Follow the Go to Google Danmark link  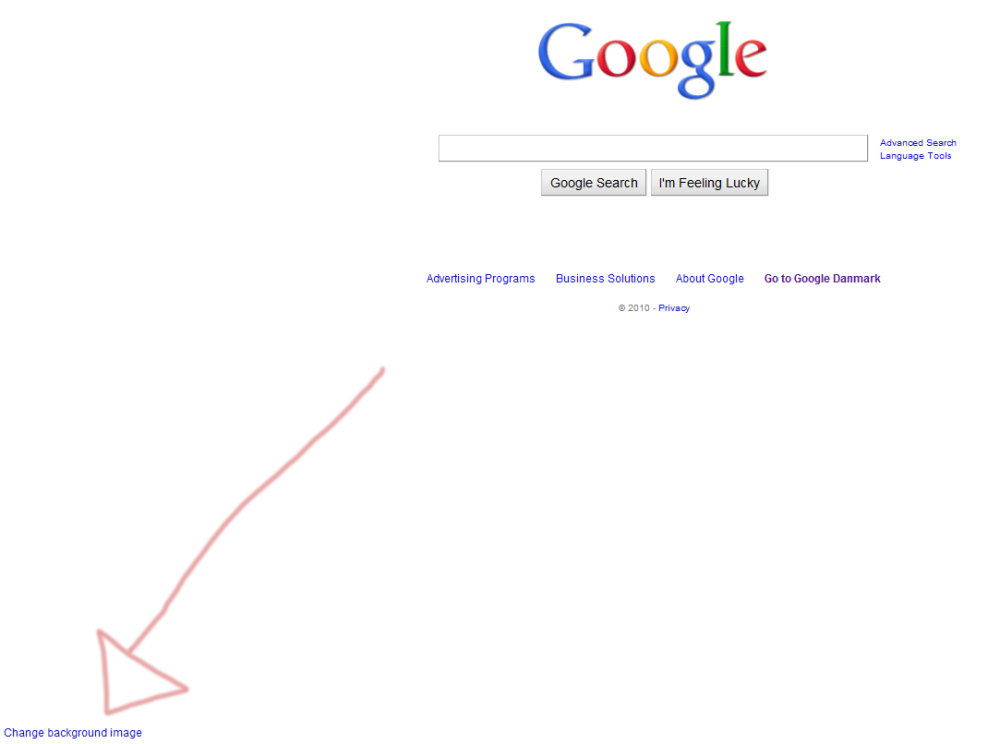pyautogui.click(x=822, y=279)
